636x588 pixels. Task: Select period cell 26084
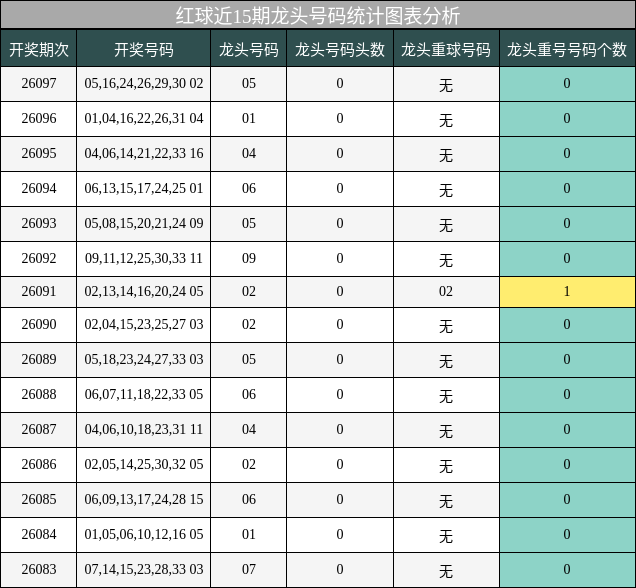39,534
